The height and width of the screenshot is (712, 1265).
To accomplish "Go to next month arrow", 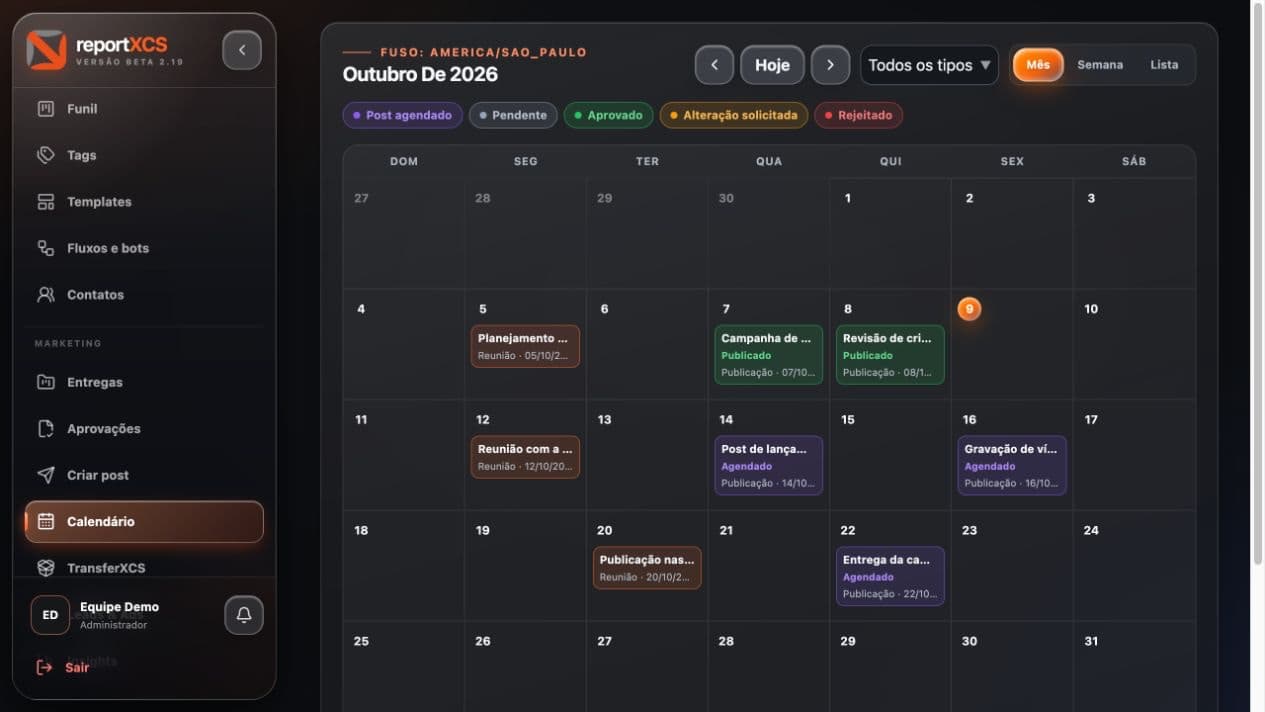I will (x=830, y=65).
